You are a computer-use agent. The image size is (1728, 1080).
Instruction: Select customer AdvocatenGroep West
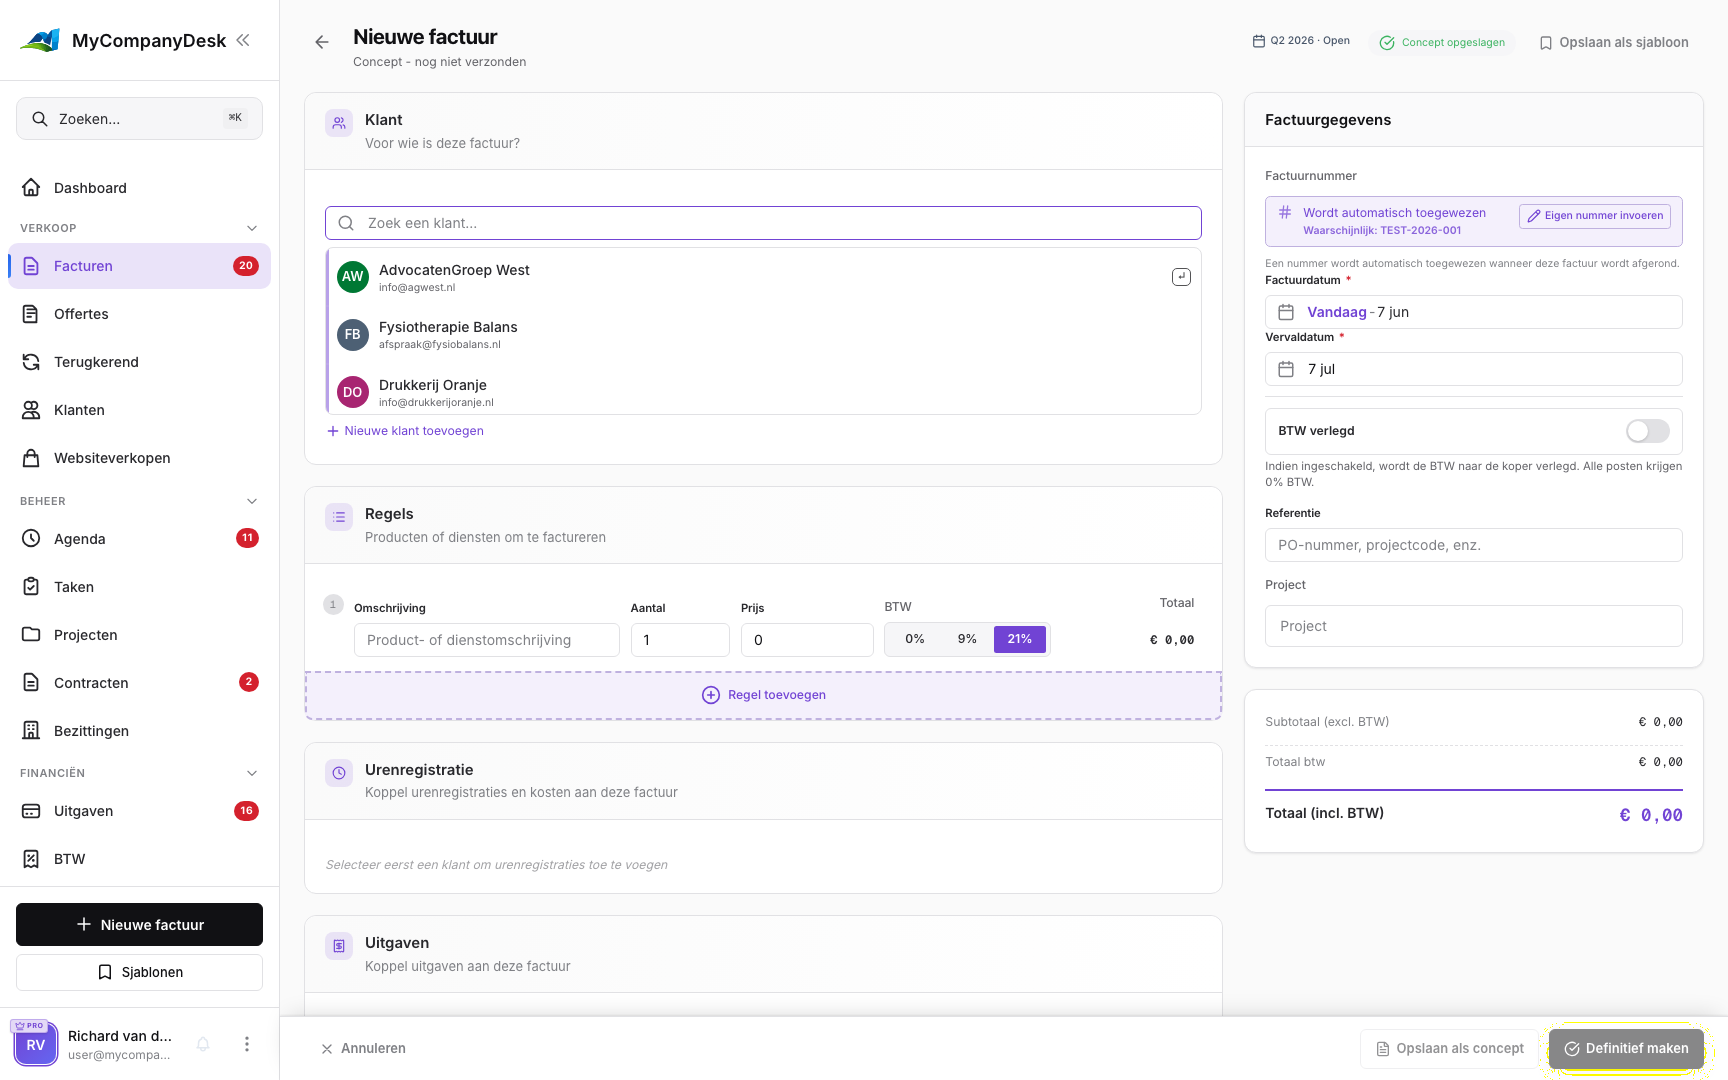764,277
